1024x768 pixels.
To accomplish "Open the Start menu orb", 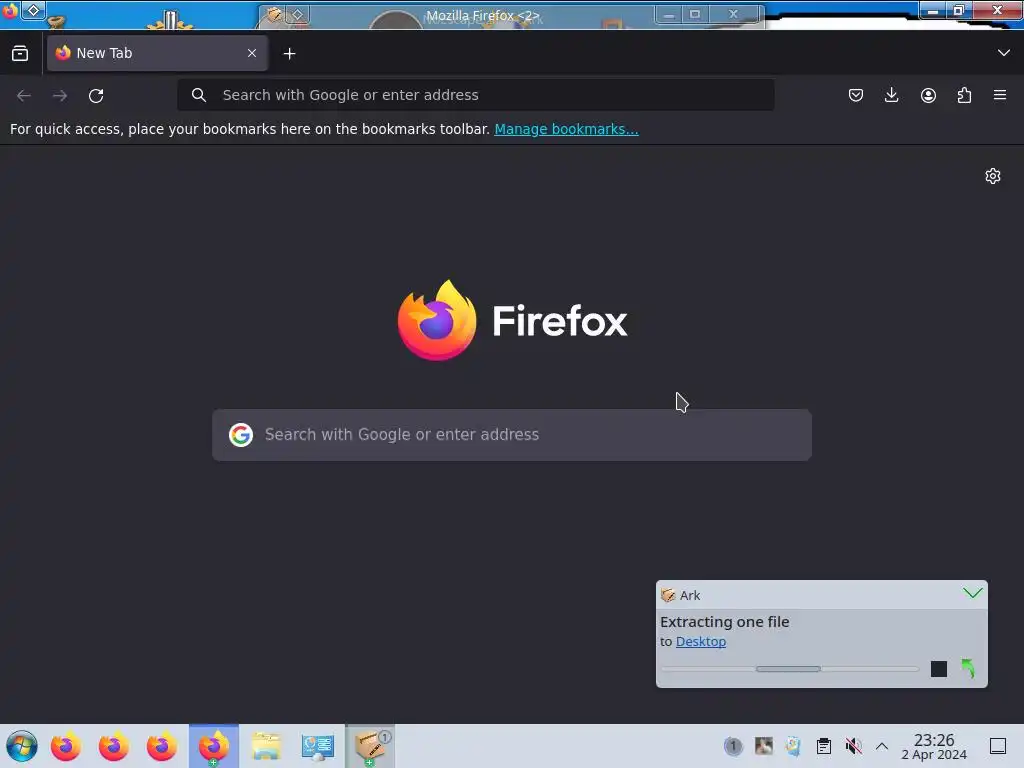I will tap(22, 746).
